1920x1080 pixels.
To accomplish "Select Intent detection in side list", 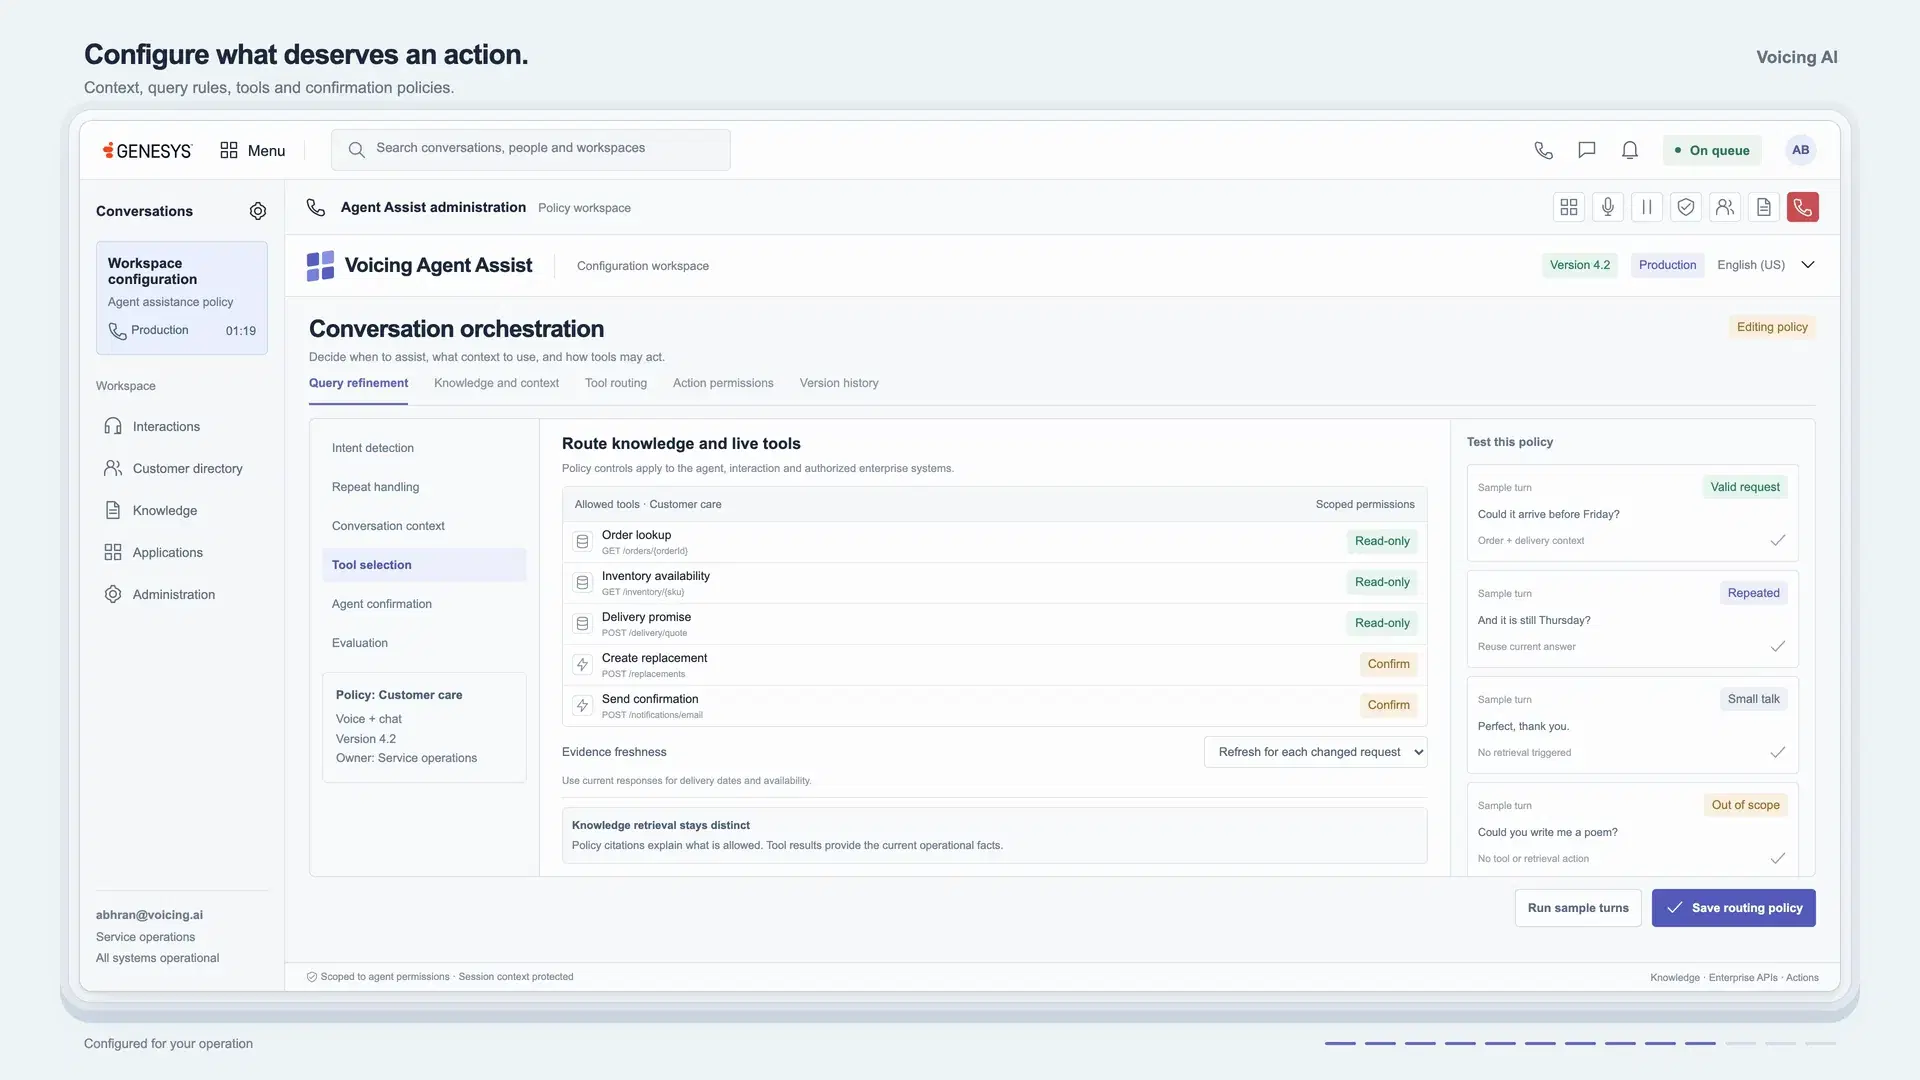I will [x=424, y=448].
